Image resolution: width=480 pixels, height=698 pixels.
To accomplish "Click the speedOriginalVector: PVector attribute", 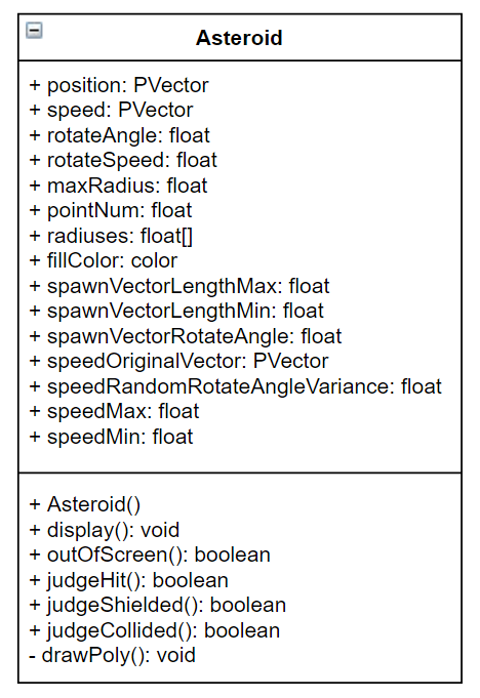I will coord(179,361).
